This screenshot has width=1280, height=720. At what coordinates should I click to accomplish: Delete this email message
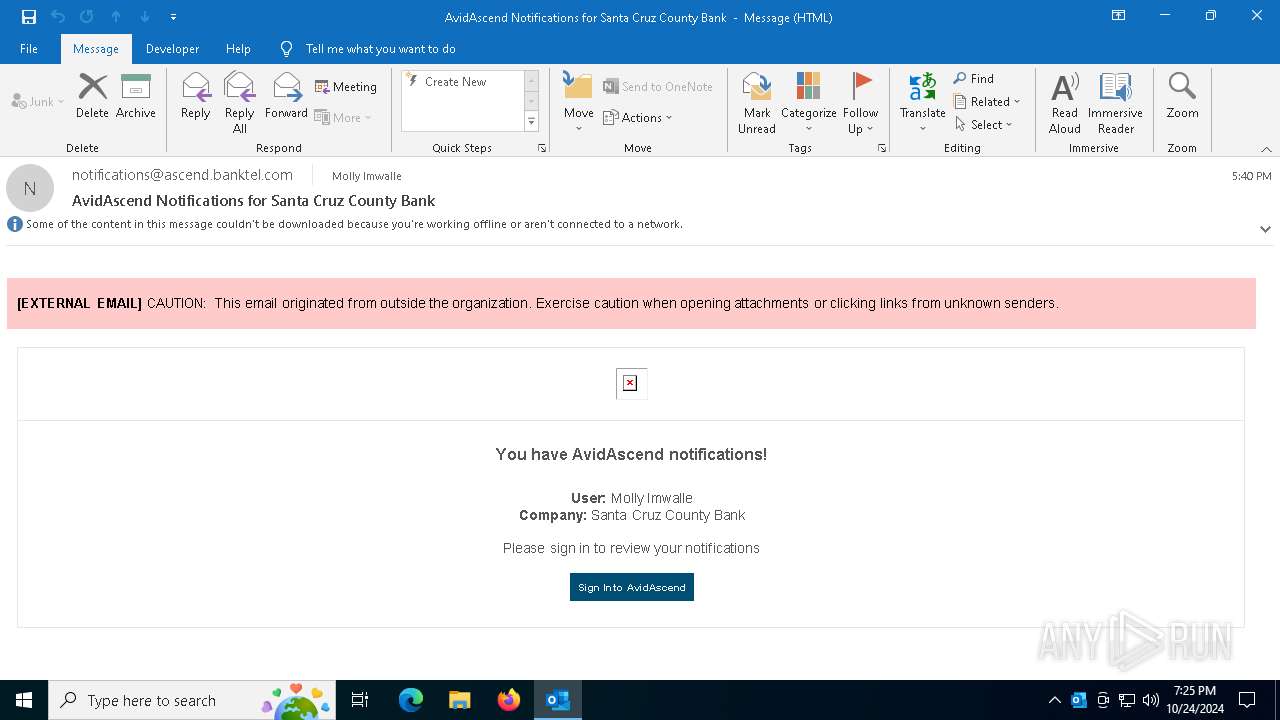tap(92, 96)
